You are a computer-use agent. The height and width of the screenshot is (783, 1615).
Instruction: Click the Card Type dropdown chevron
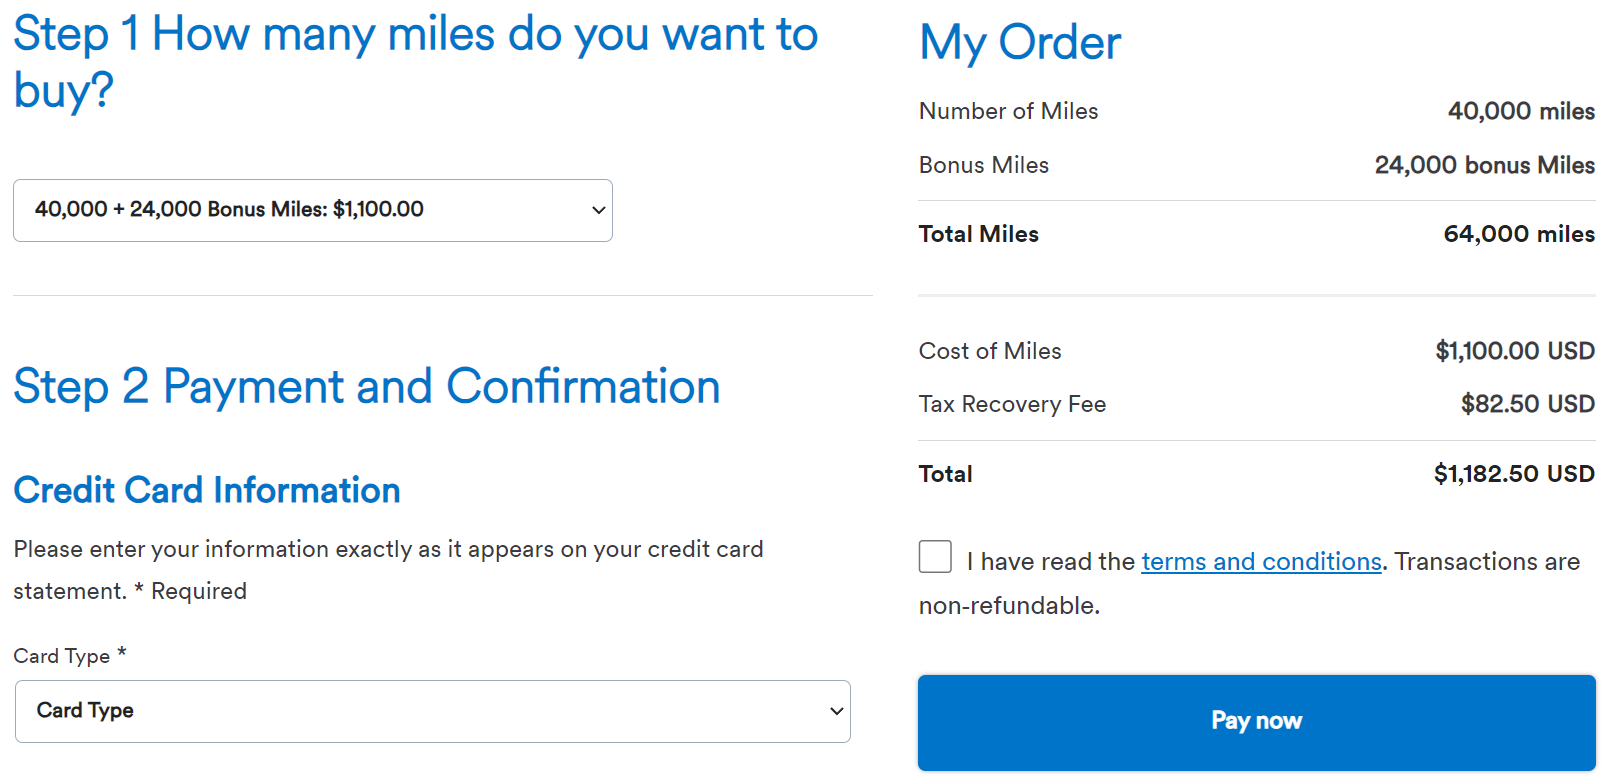click(x=835, y=711)
